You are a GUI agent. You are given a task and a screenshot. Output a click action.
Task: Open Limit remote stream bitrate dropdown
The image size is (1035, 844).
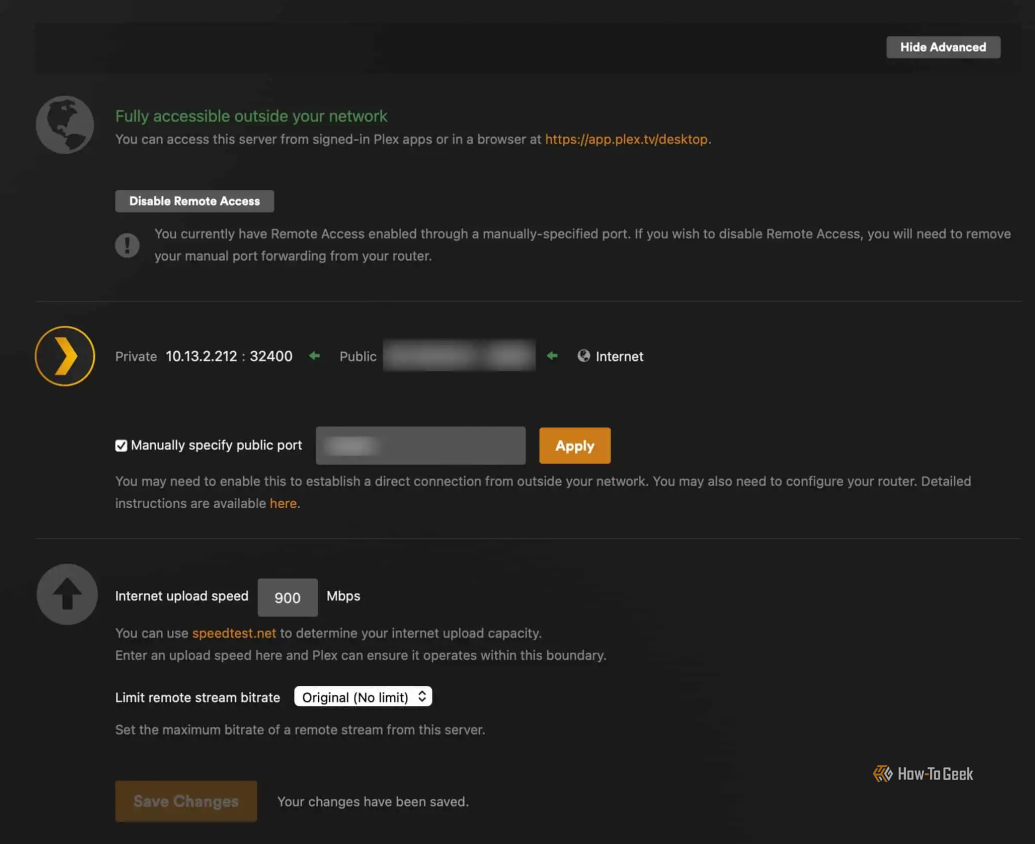(x=363, y=698)
